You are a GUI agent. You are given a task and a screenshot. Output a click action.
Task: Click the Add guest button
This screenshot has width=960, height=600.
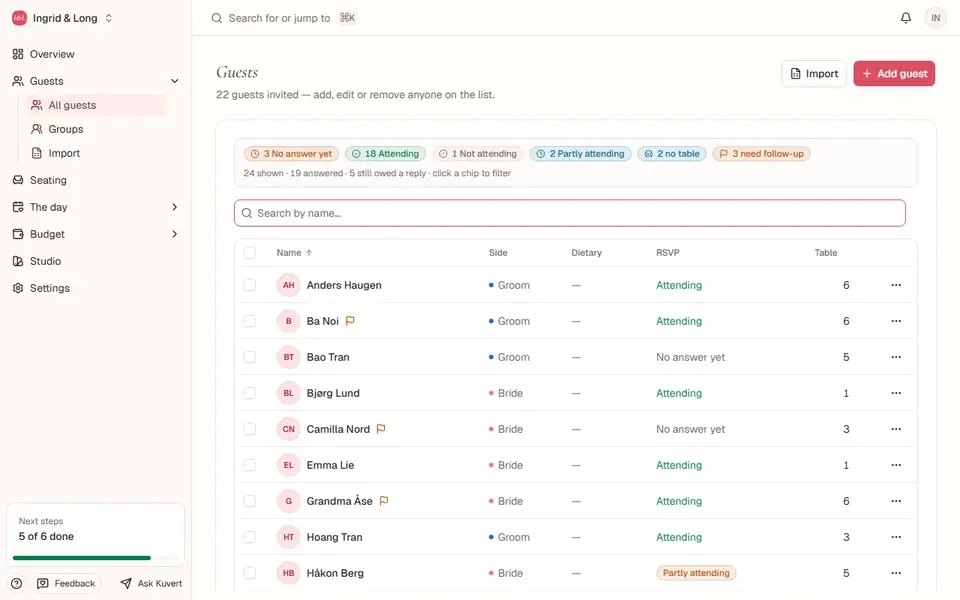pos(894,73)
